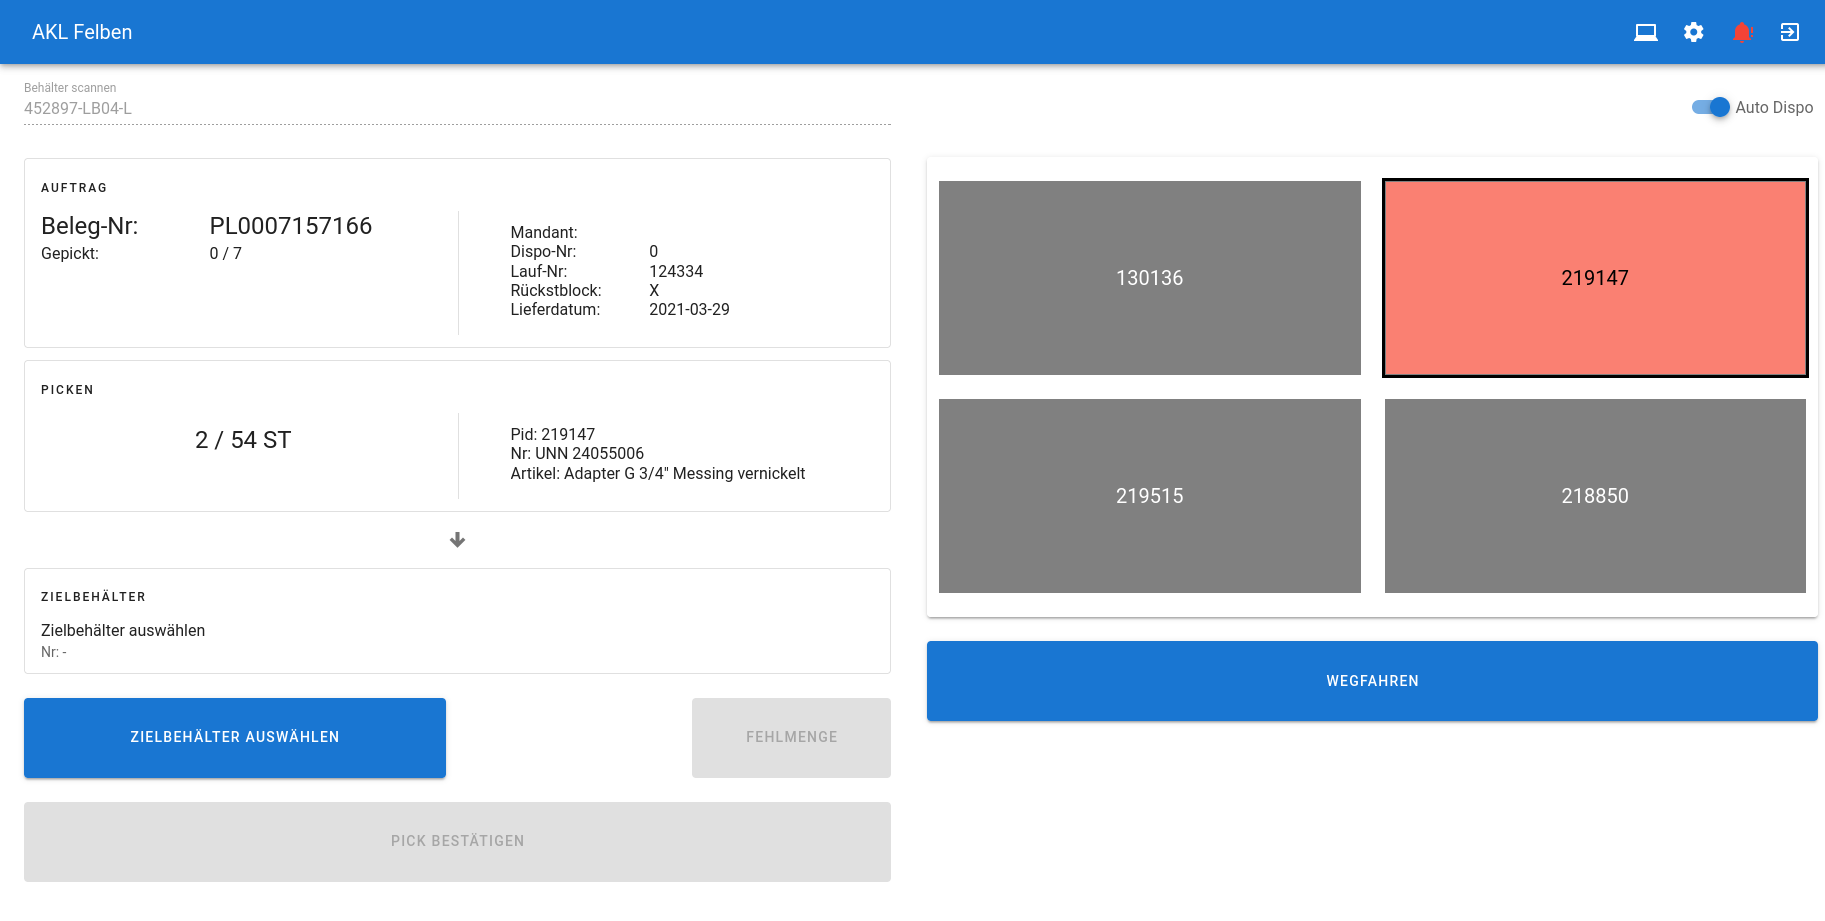
Task: Open settings via the gear icon
Action: 1693,32
